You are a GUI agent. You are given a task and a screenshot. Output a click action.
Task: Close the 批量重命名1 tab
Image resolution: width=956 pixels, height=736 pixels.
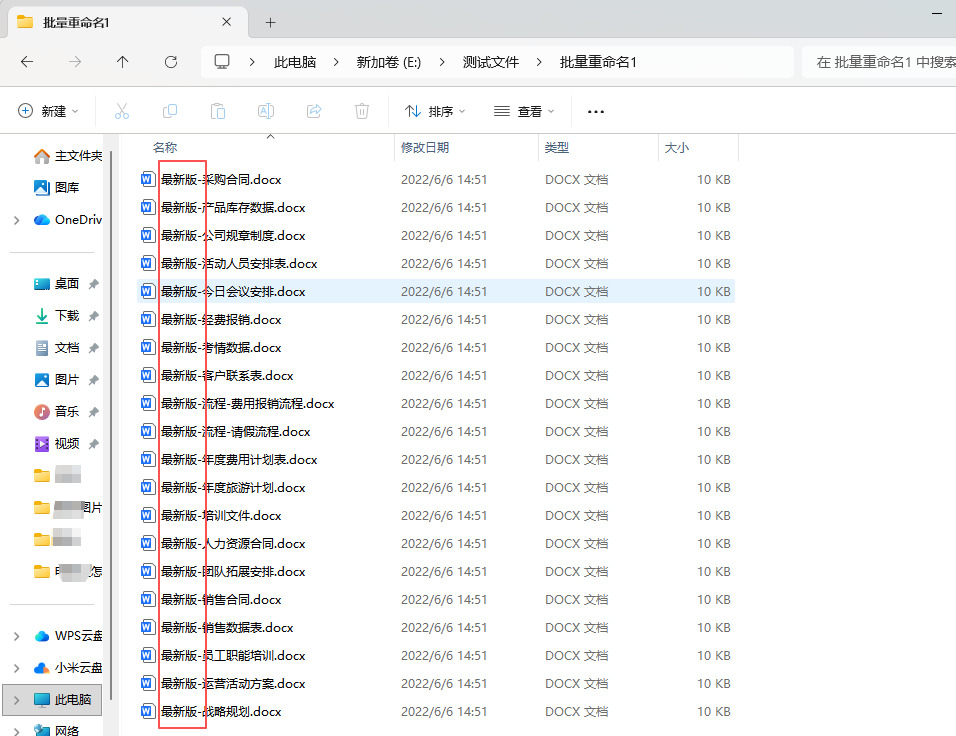[x=226, y=22]
